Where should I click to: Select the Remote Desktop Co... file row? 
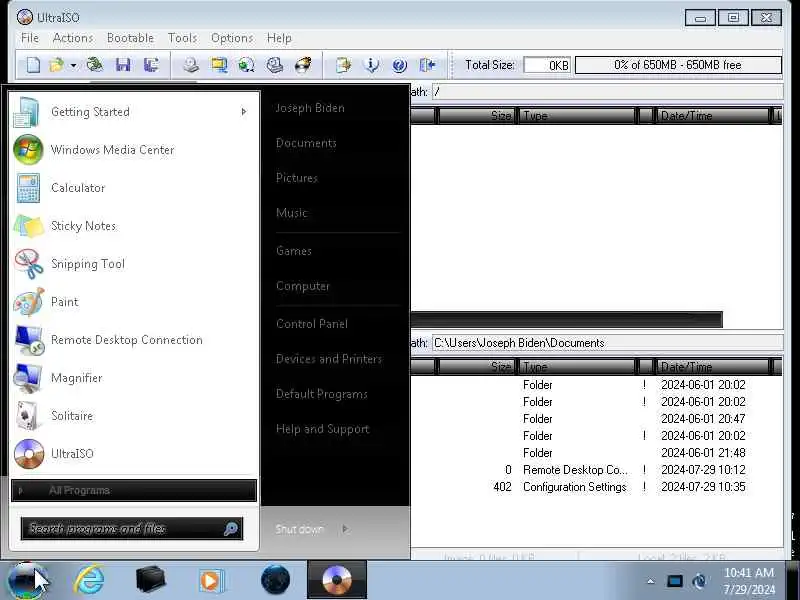(x=596, y=469)
